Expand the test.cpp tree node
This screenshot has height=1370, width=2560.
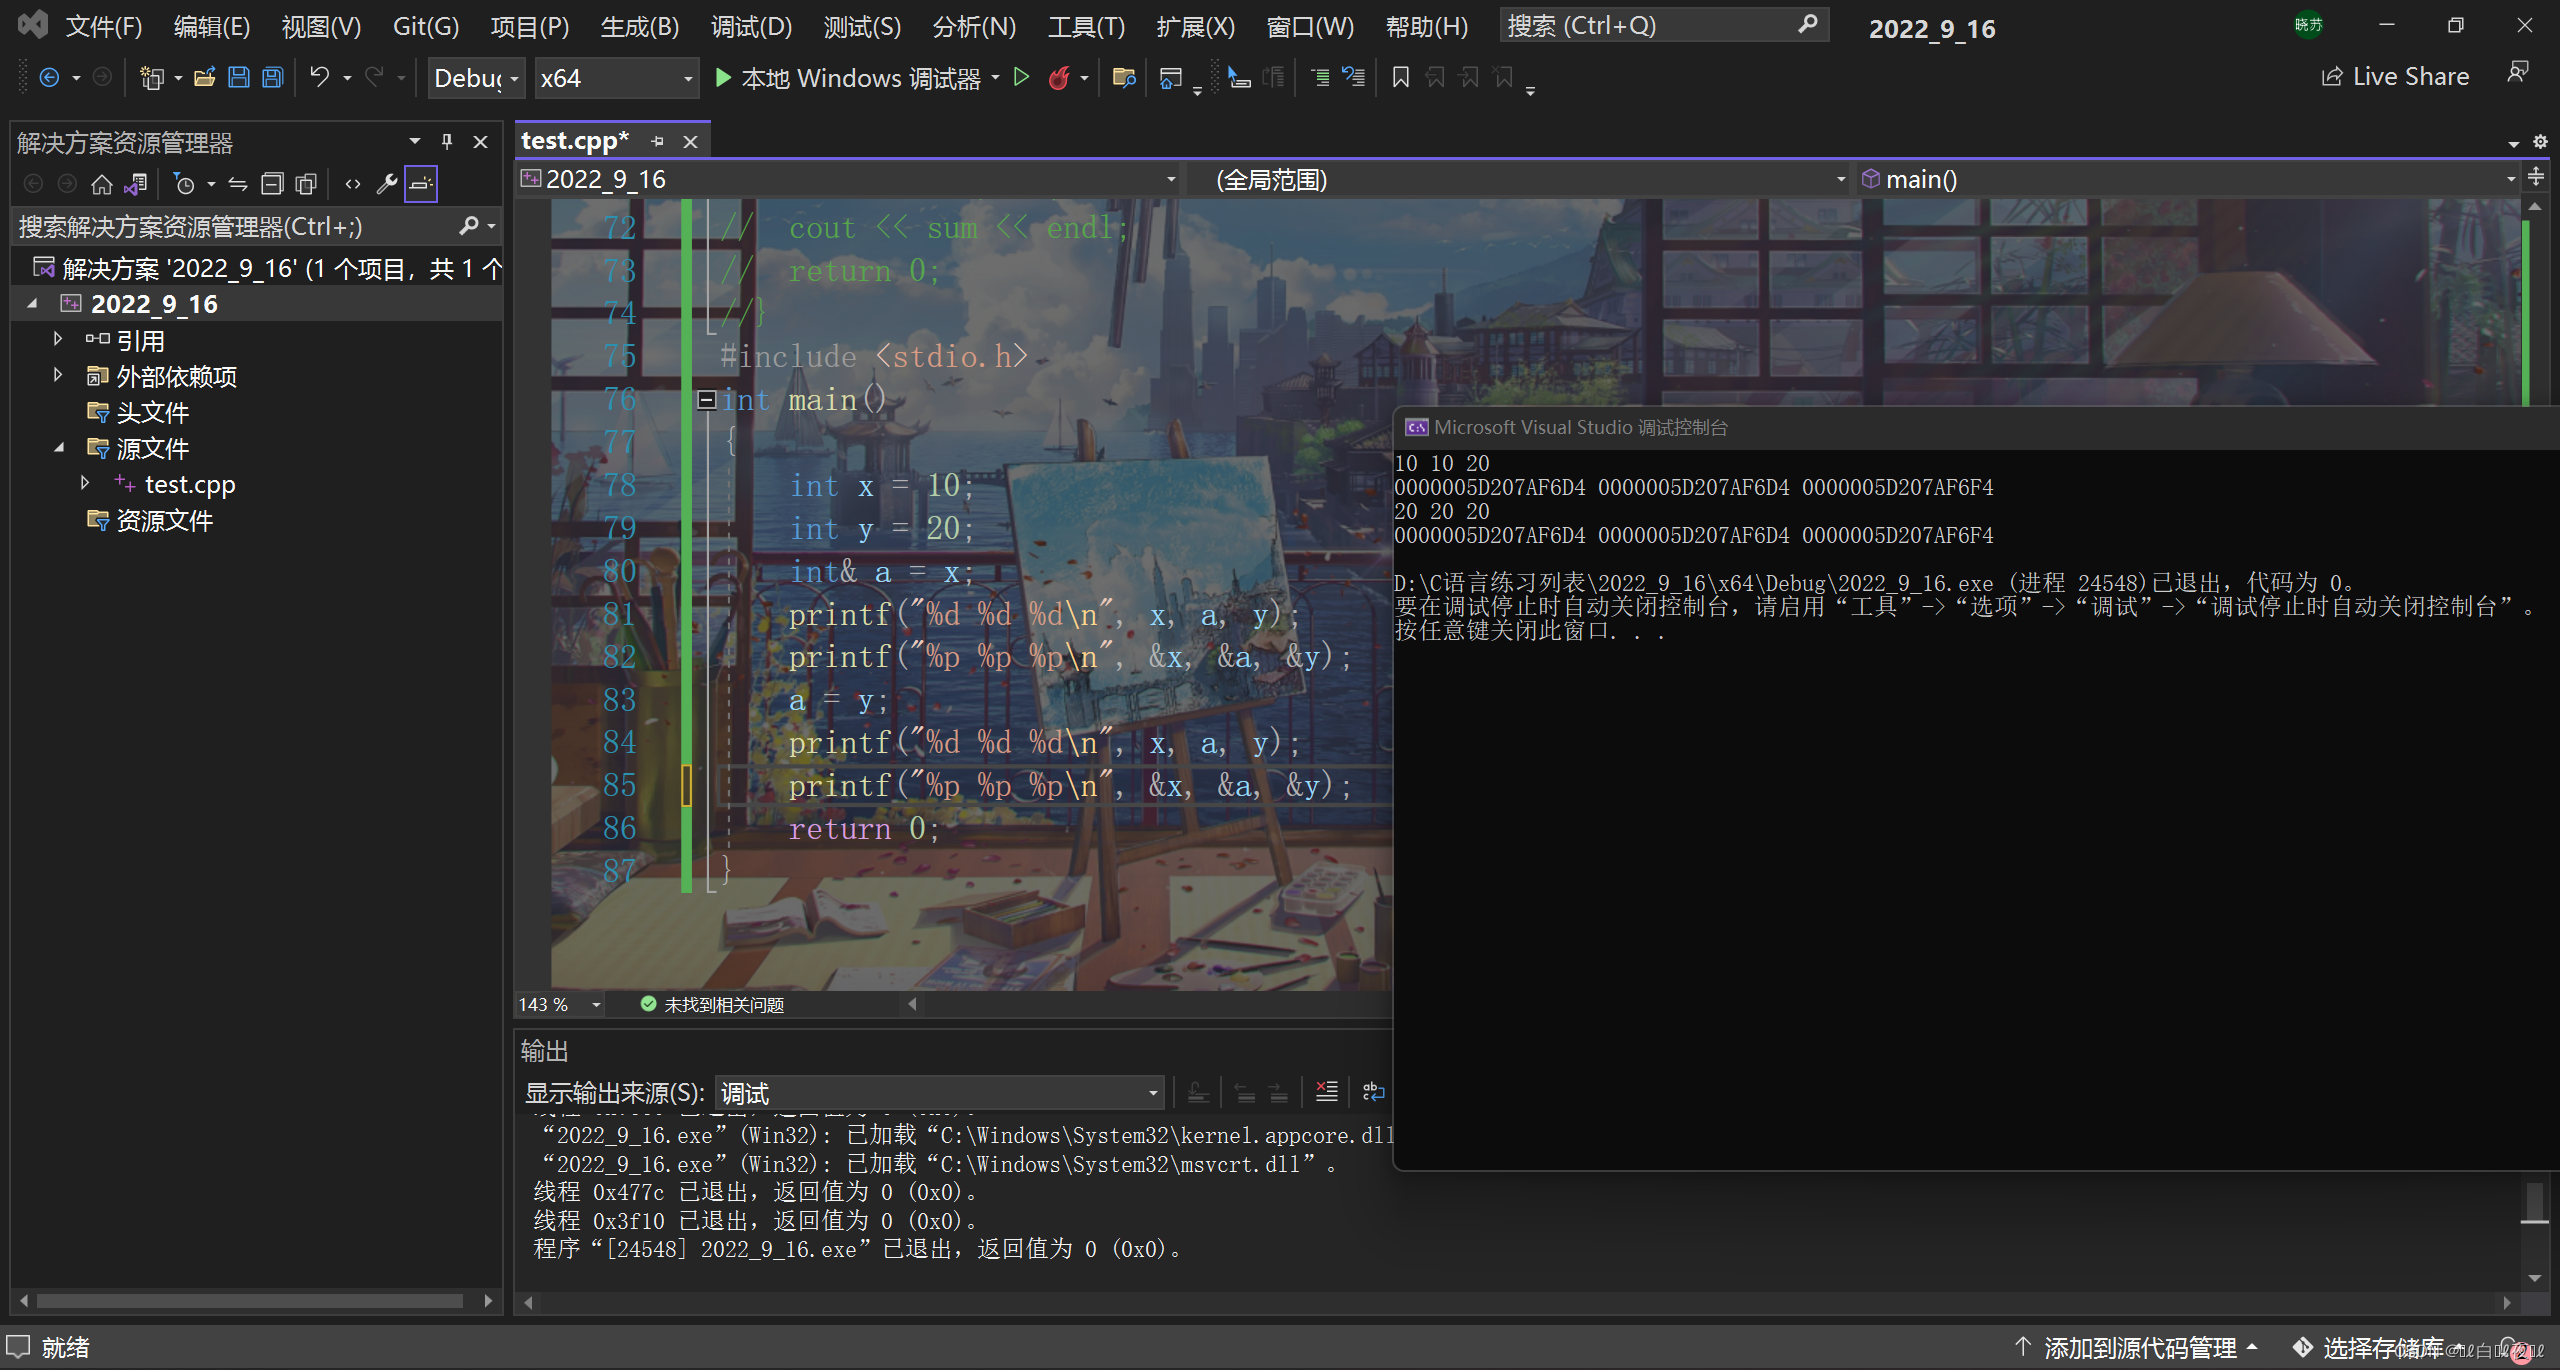86,484
